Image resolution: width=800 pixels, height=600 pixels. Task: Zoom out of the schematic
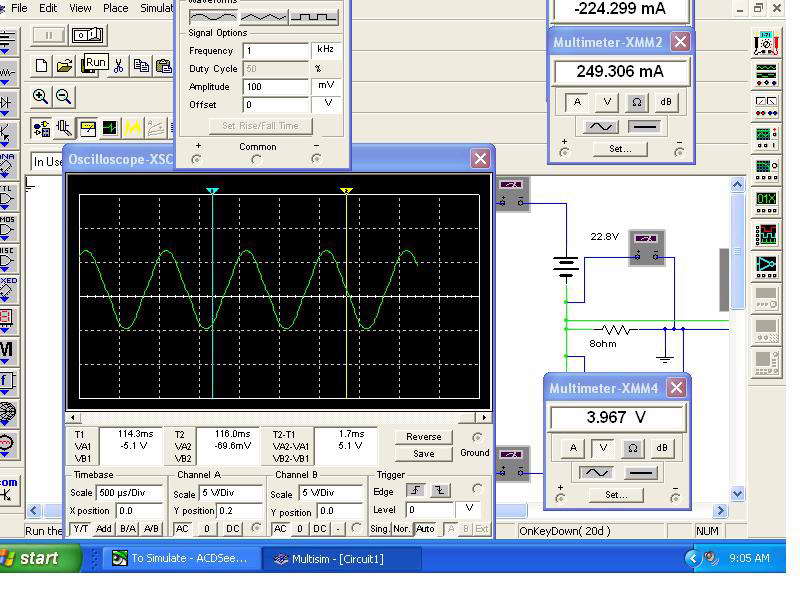click(64, 96)
